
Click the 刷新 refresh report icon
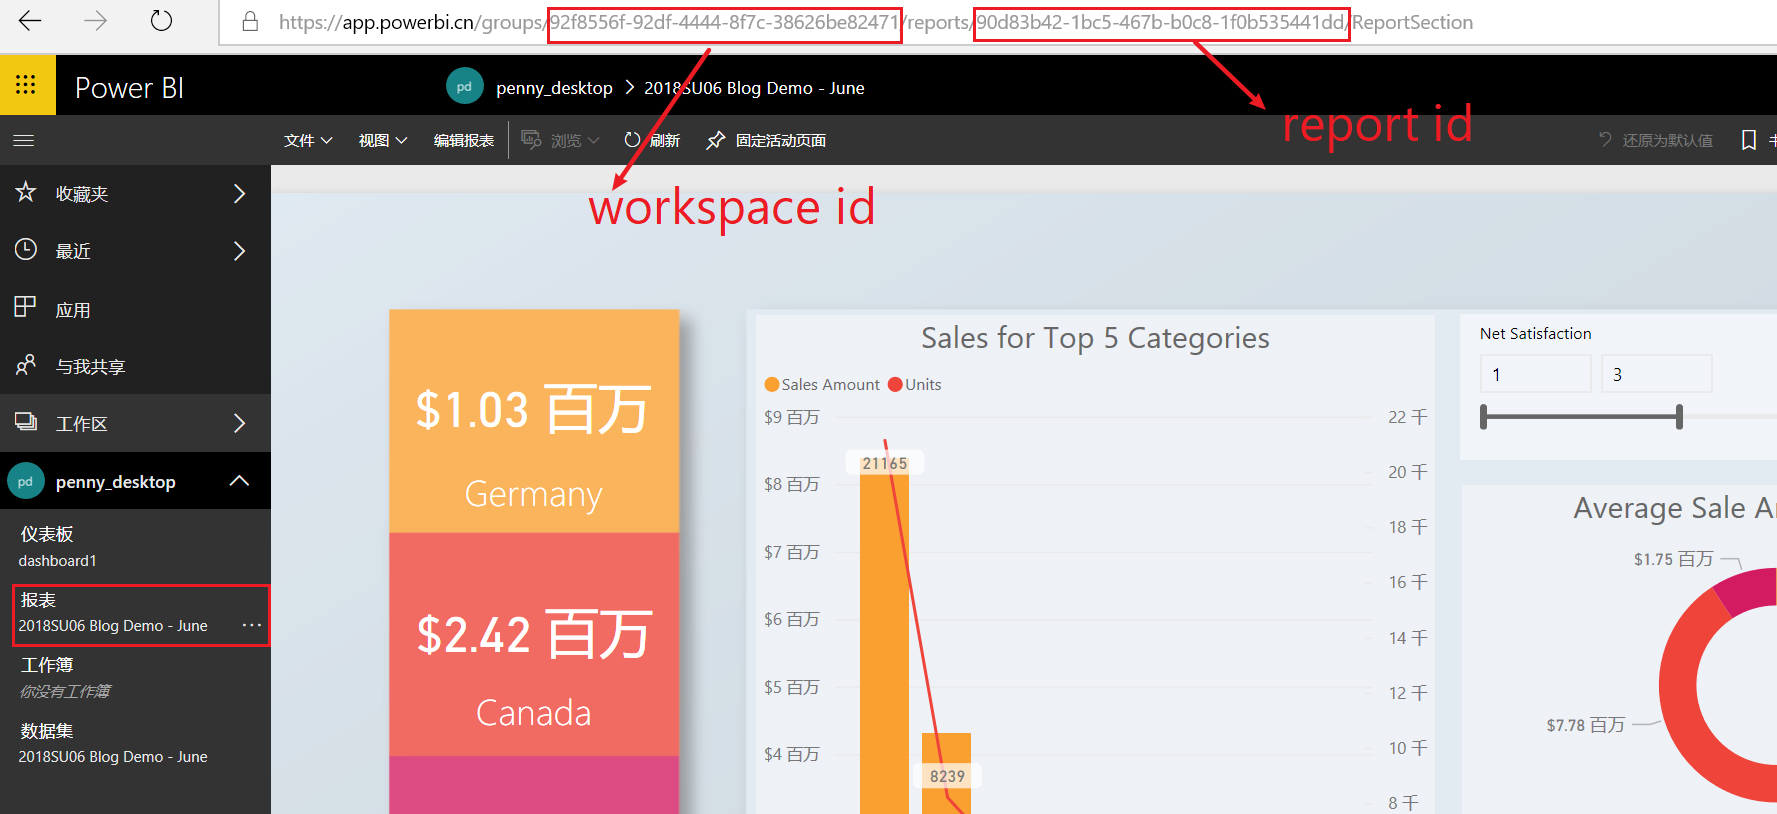(x=632, y=140)
